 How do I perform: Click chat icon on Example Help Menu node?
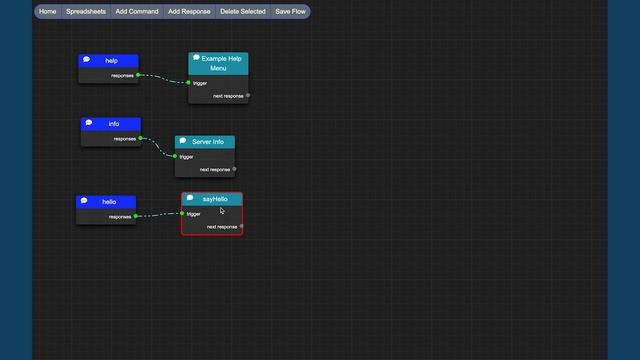click(x=196, y=58)
